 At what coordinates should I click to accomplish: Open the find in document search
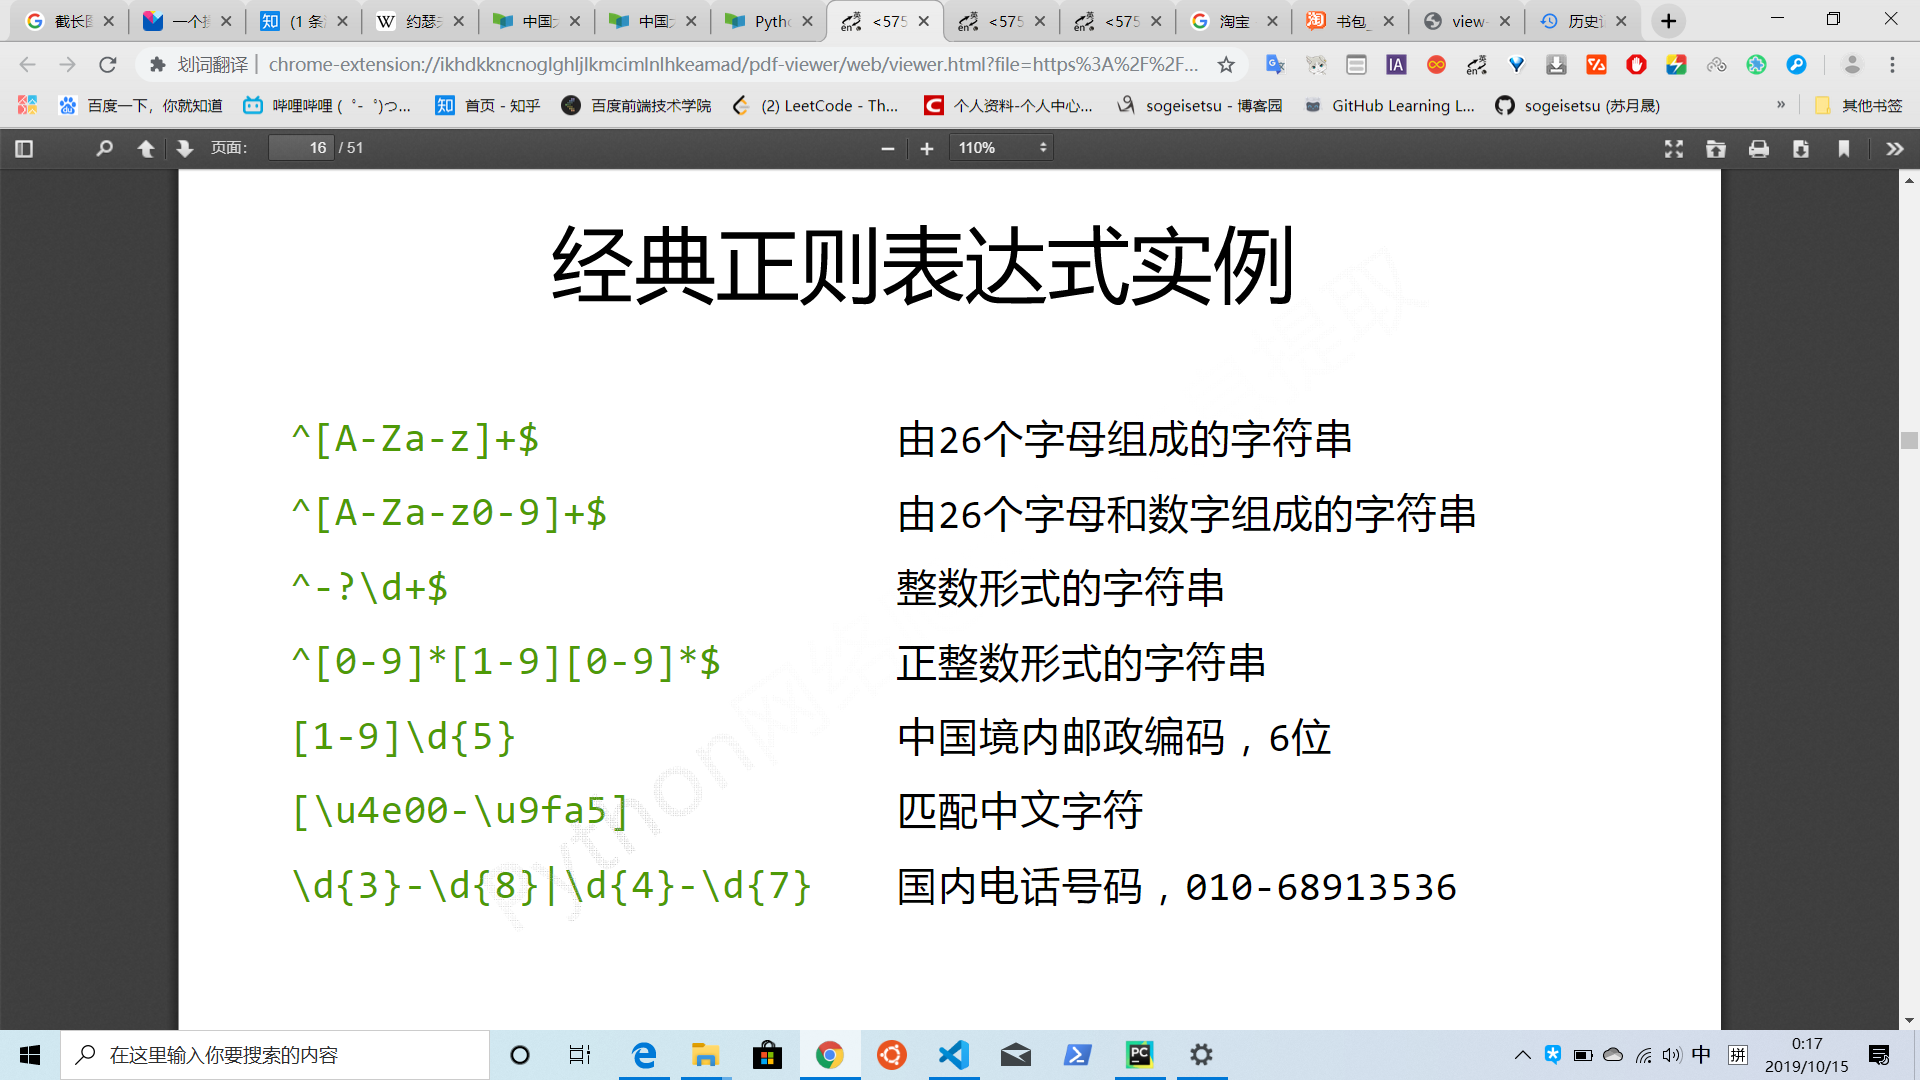click(104, 148)
